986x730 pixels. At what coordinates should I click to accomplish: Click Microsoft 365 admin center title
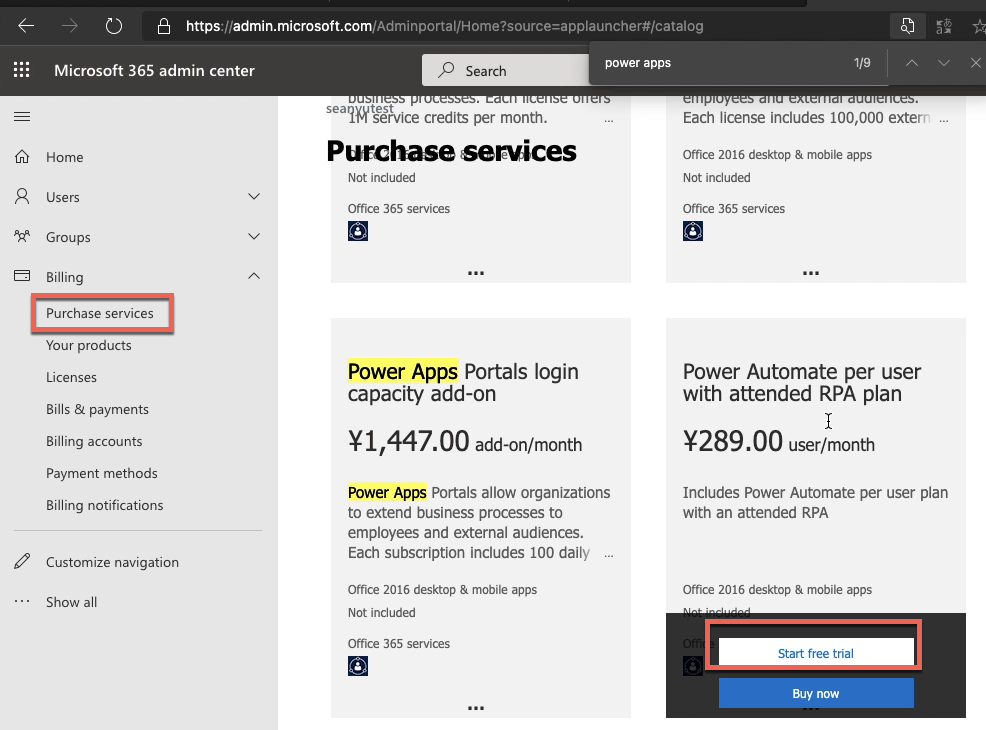click(x=154, y=70)
